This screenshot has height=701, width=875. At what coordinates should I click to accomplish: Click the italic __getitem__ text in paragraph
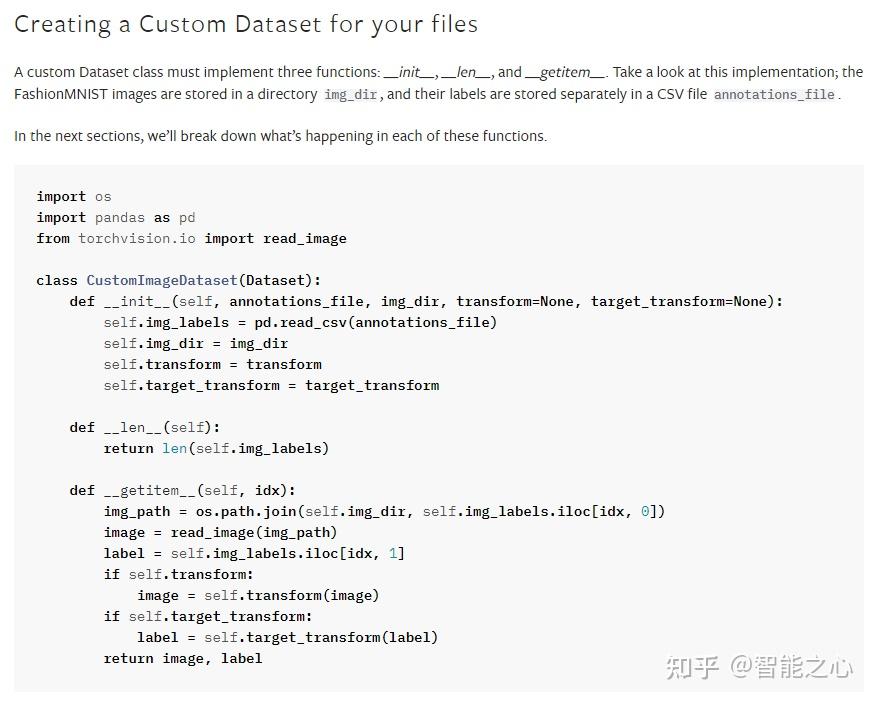[565, 73]
